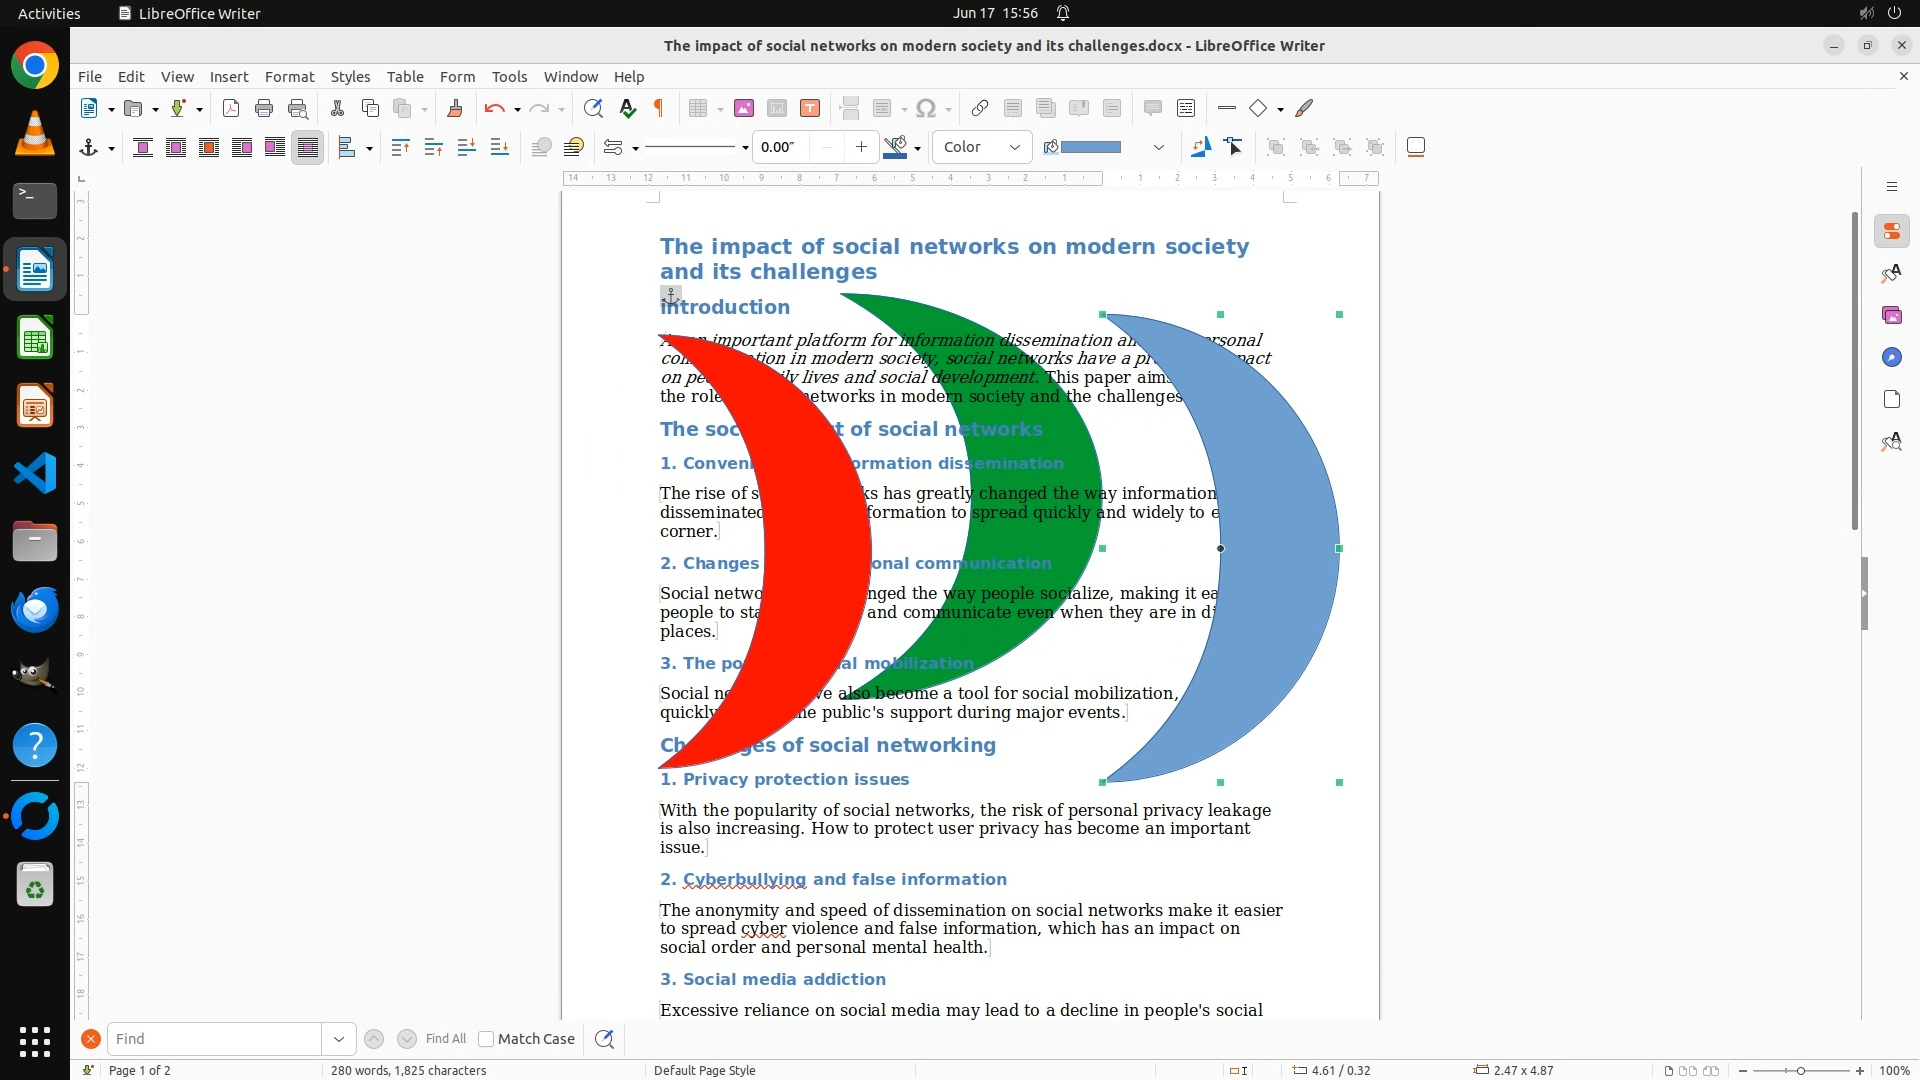
Task: Open the Styles menu
Action: (x=350, y=77)
